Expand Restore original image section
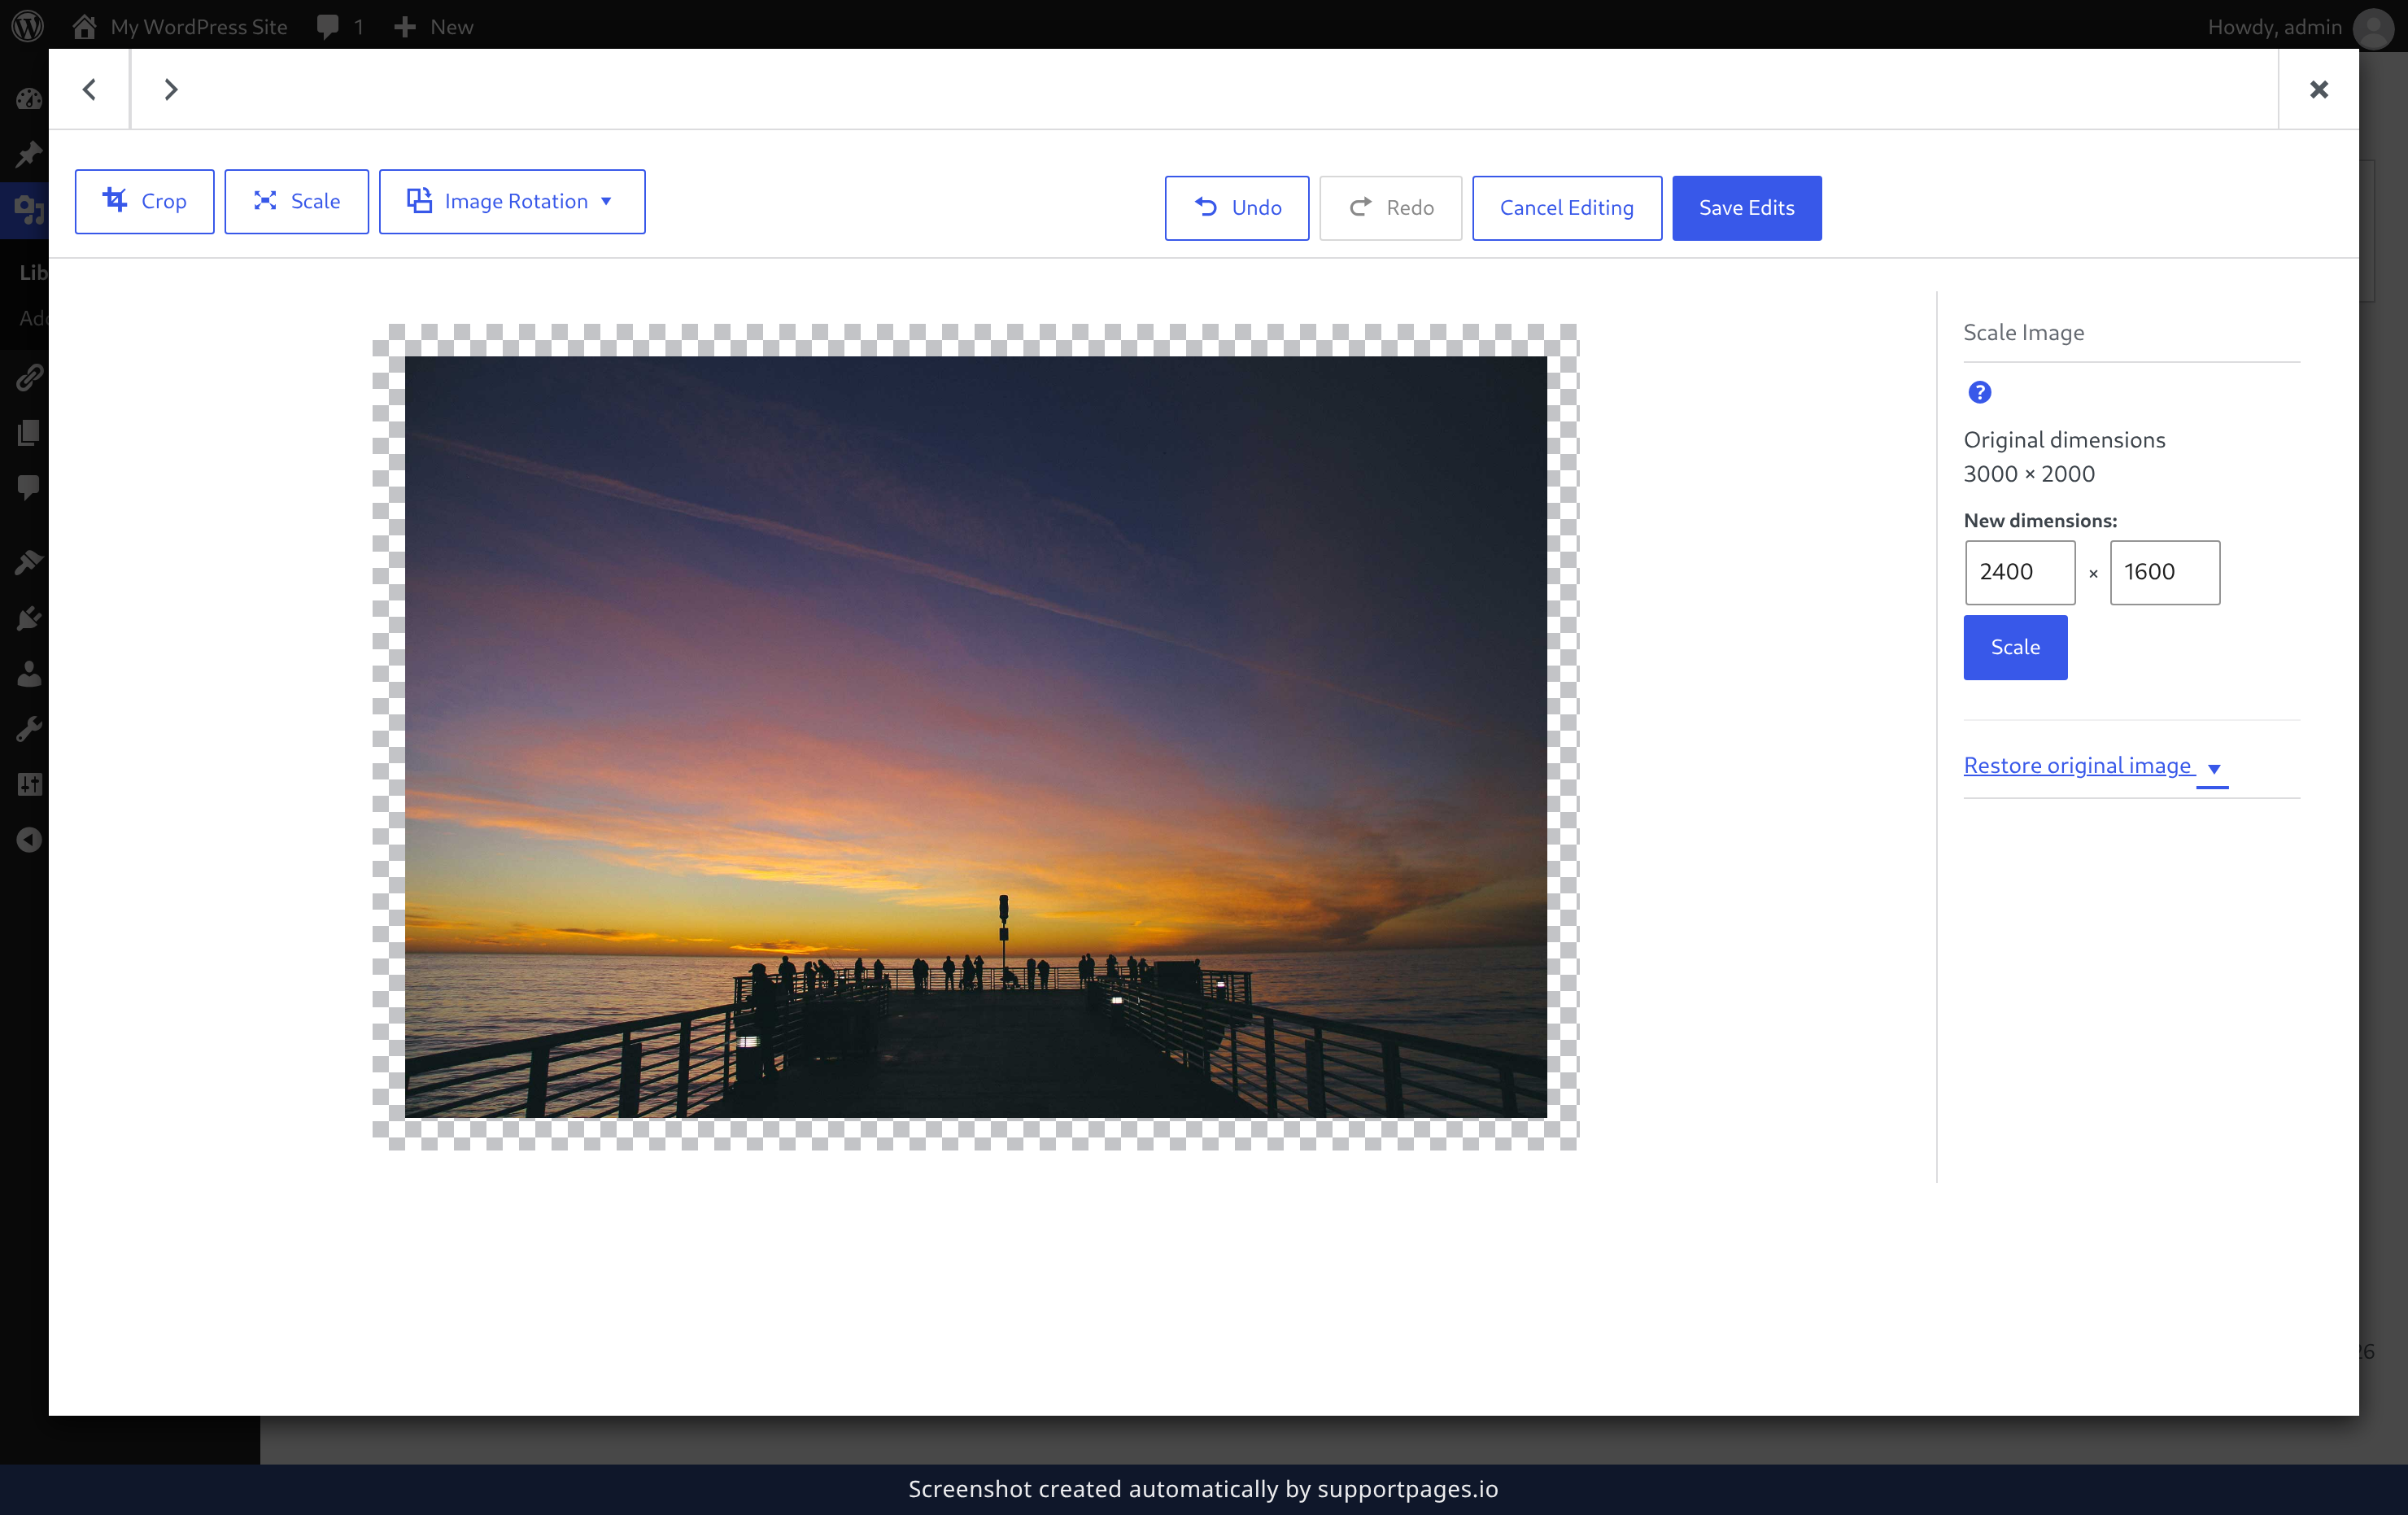2408x1515 pixels. click(x=2094, y=766)
